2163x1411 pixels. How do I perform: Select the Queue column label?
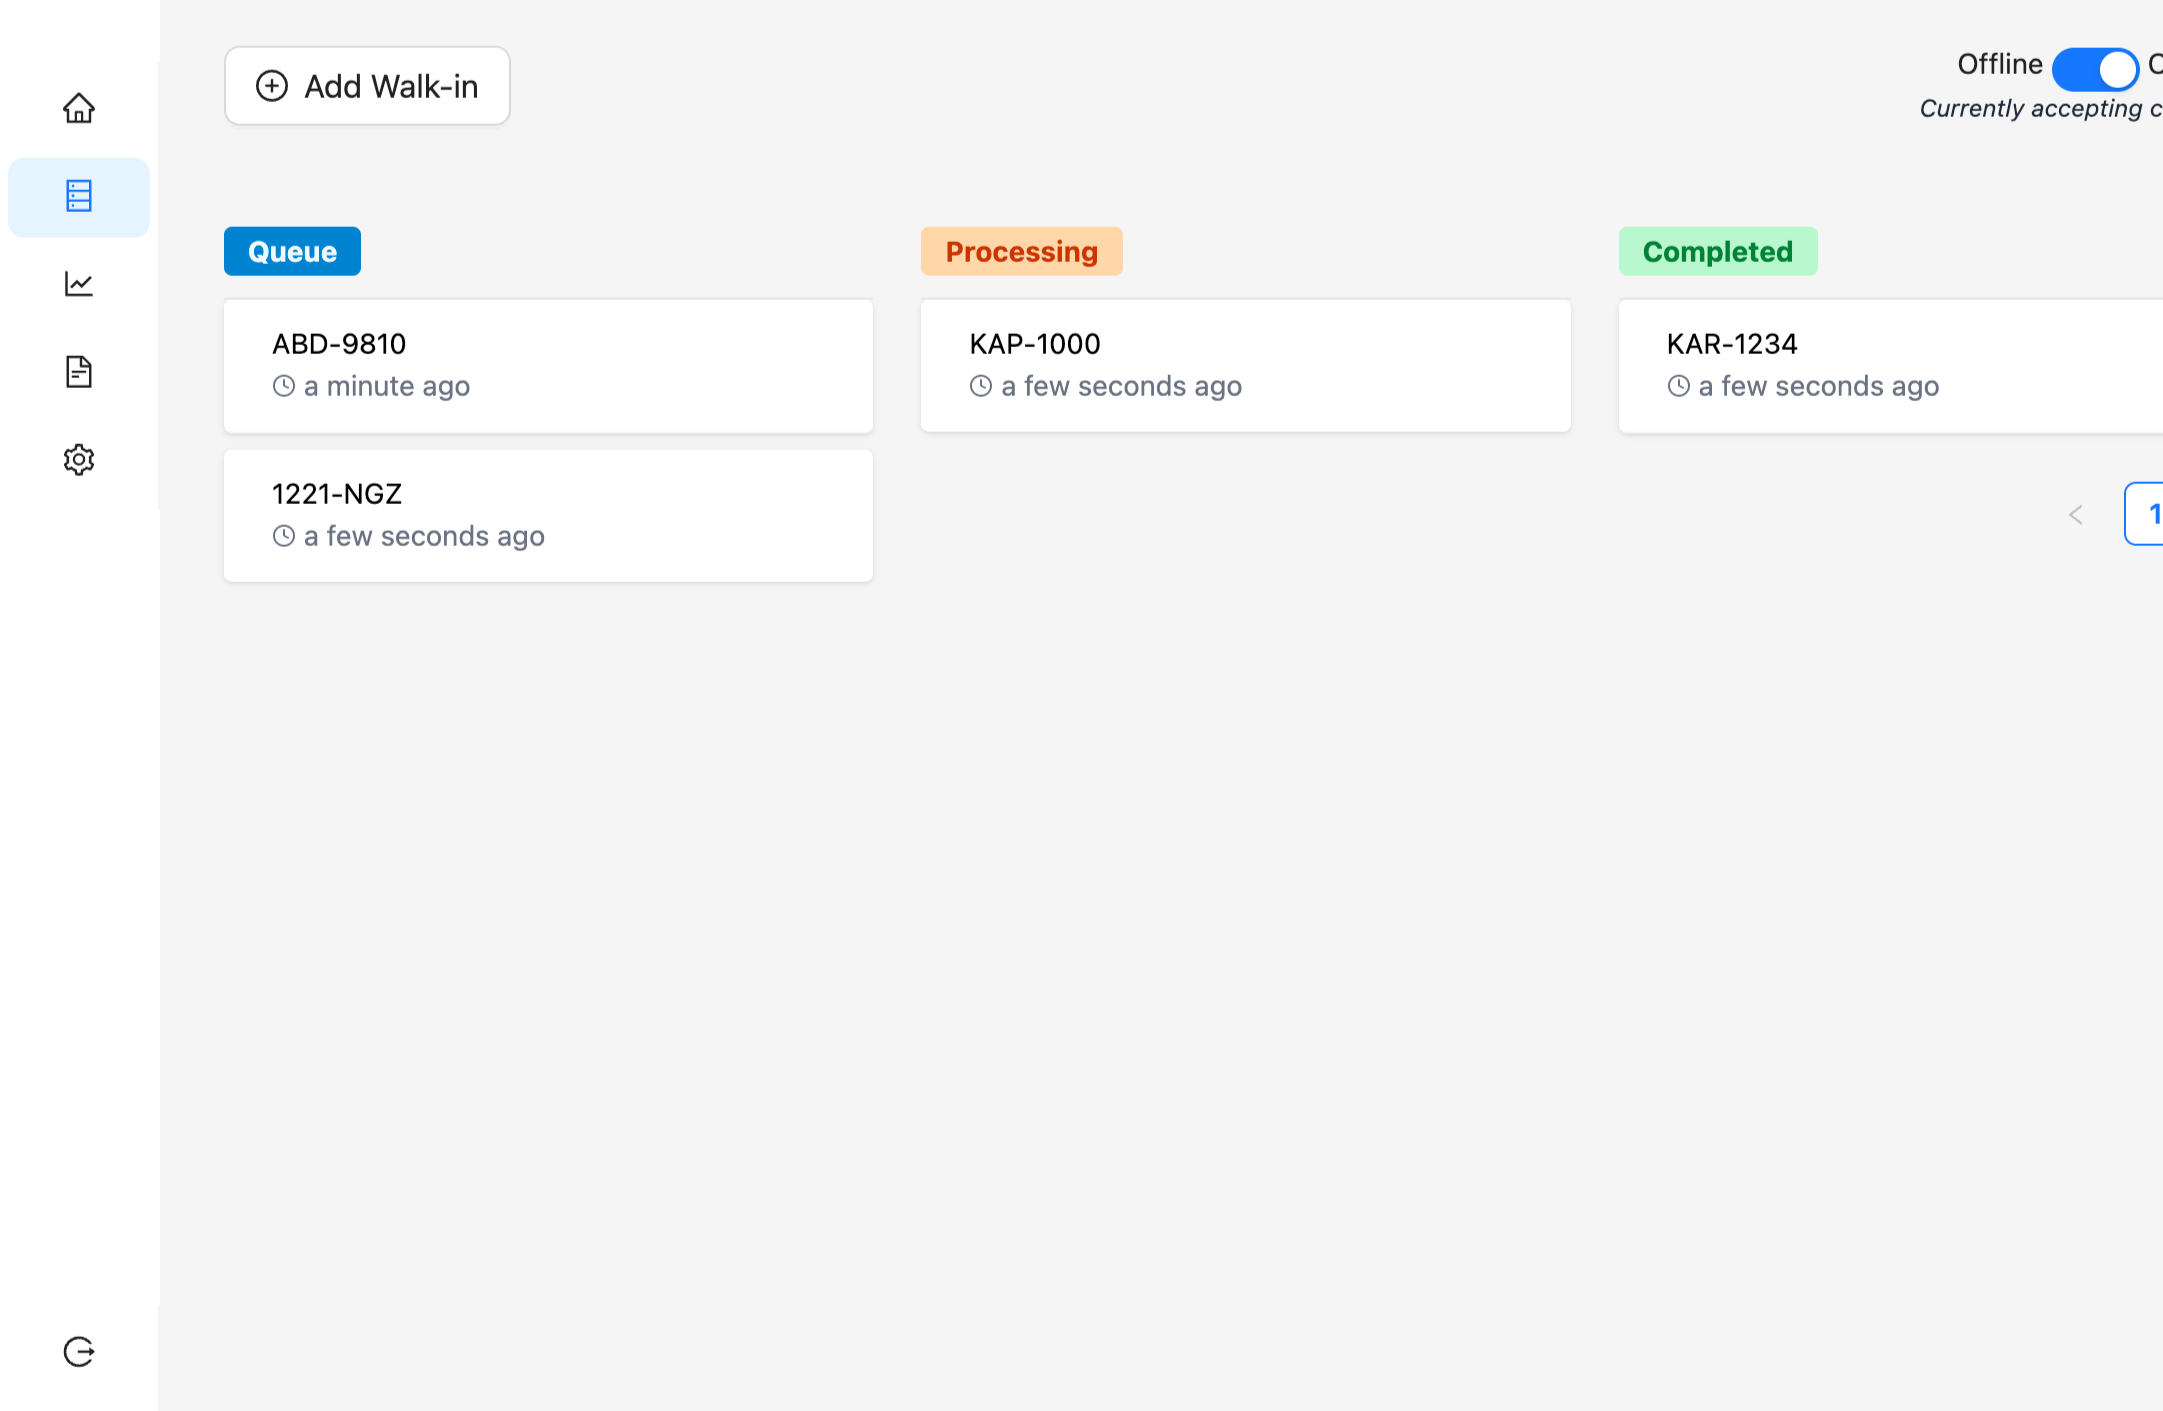pyautogui.click(x=292, y=252)
